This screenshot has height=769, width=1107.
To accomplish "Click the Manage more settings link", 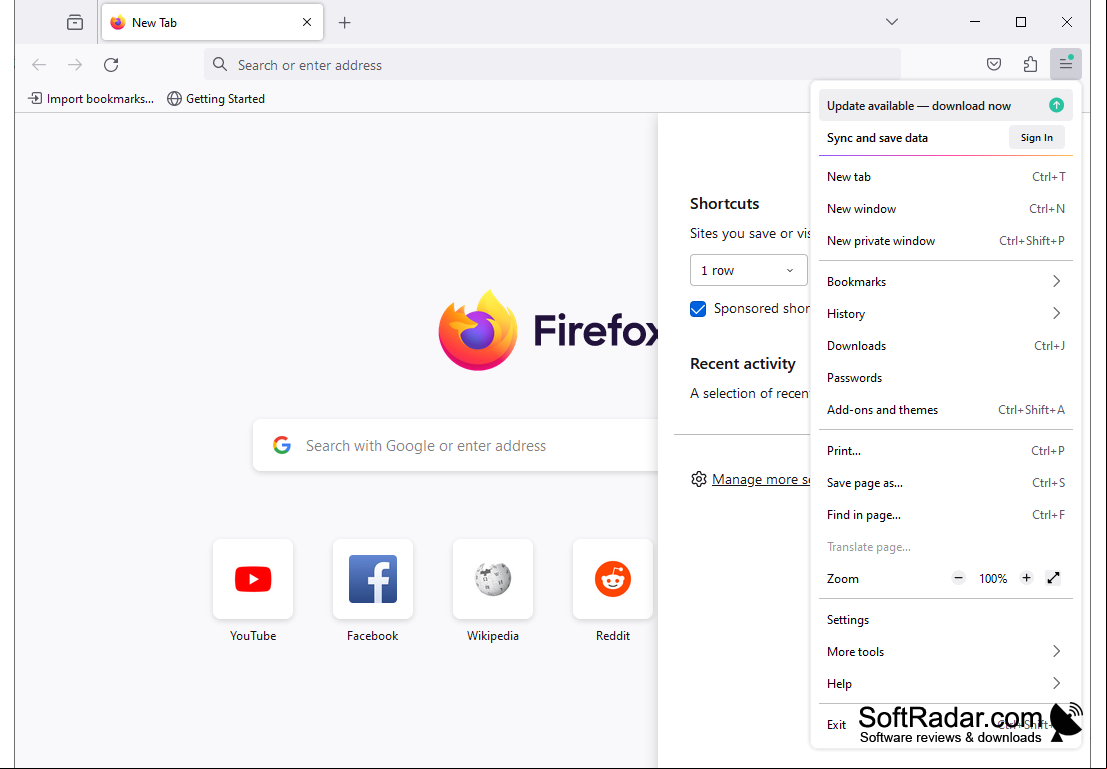I will (761, 479).
